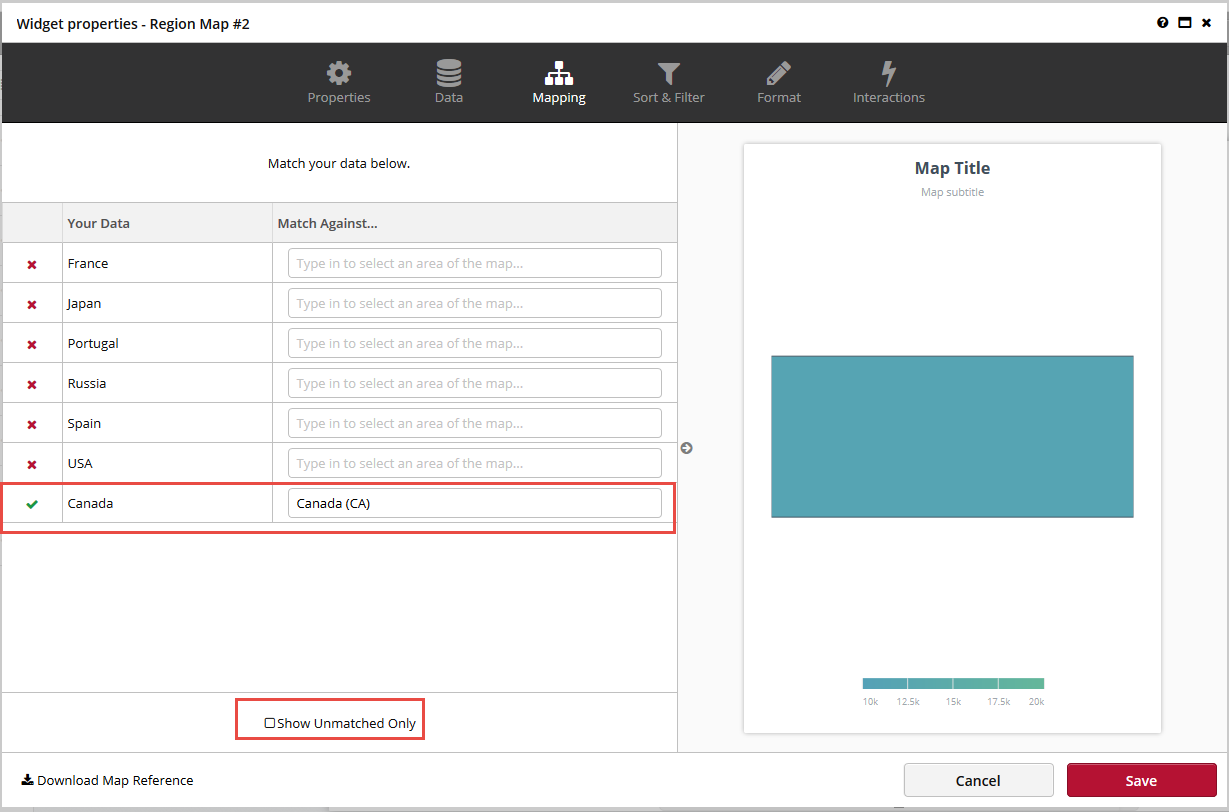Select the Format pencil icon
Screen dimensions: 1229x812
pyautogui.click(x=778, y=72)
